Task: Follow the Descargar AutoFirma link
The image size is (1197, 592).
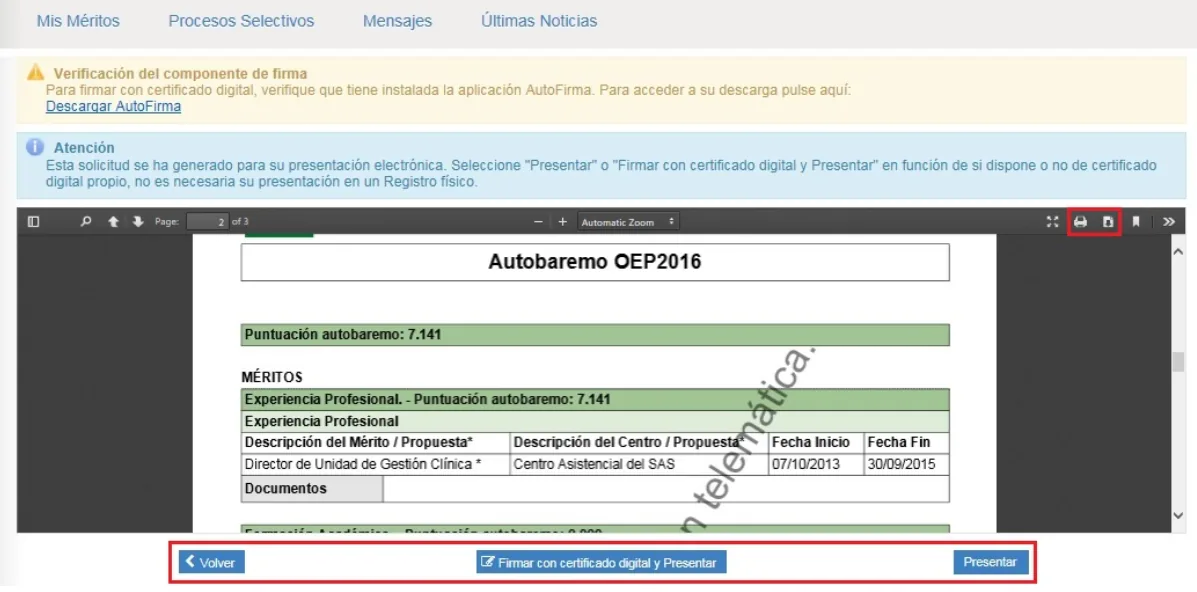Action: pos(113,107)
